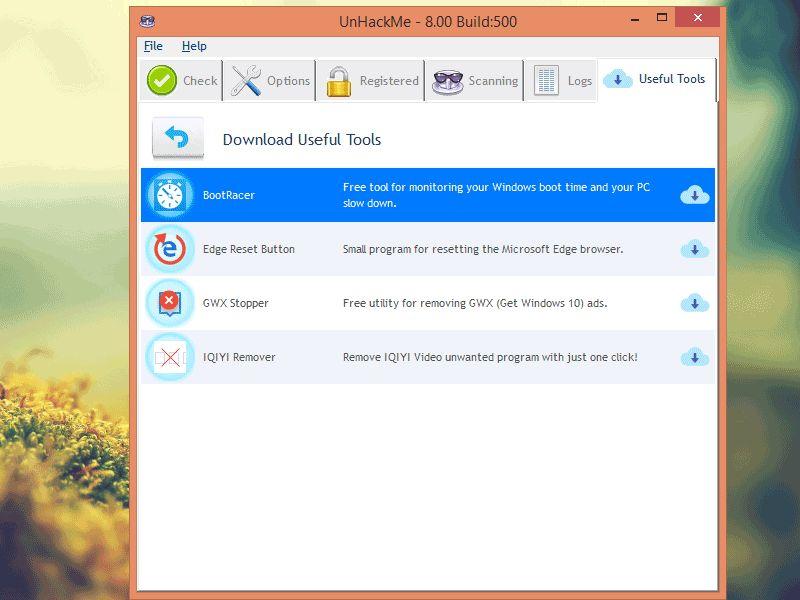
Task: Close the UnHackMe window
Action: pyautogui.click(x=697, y=18)
